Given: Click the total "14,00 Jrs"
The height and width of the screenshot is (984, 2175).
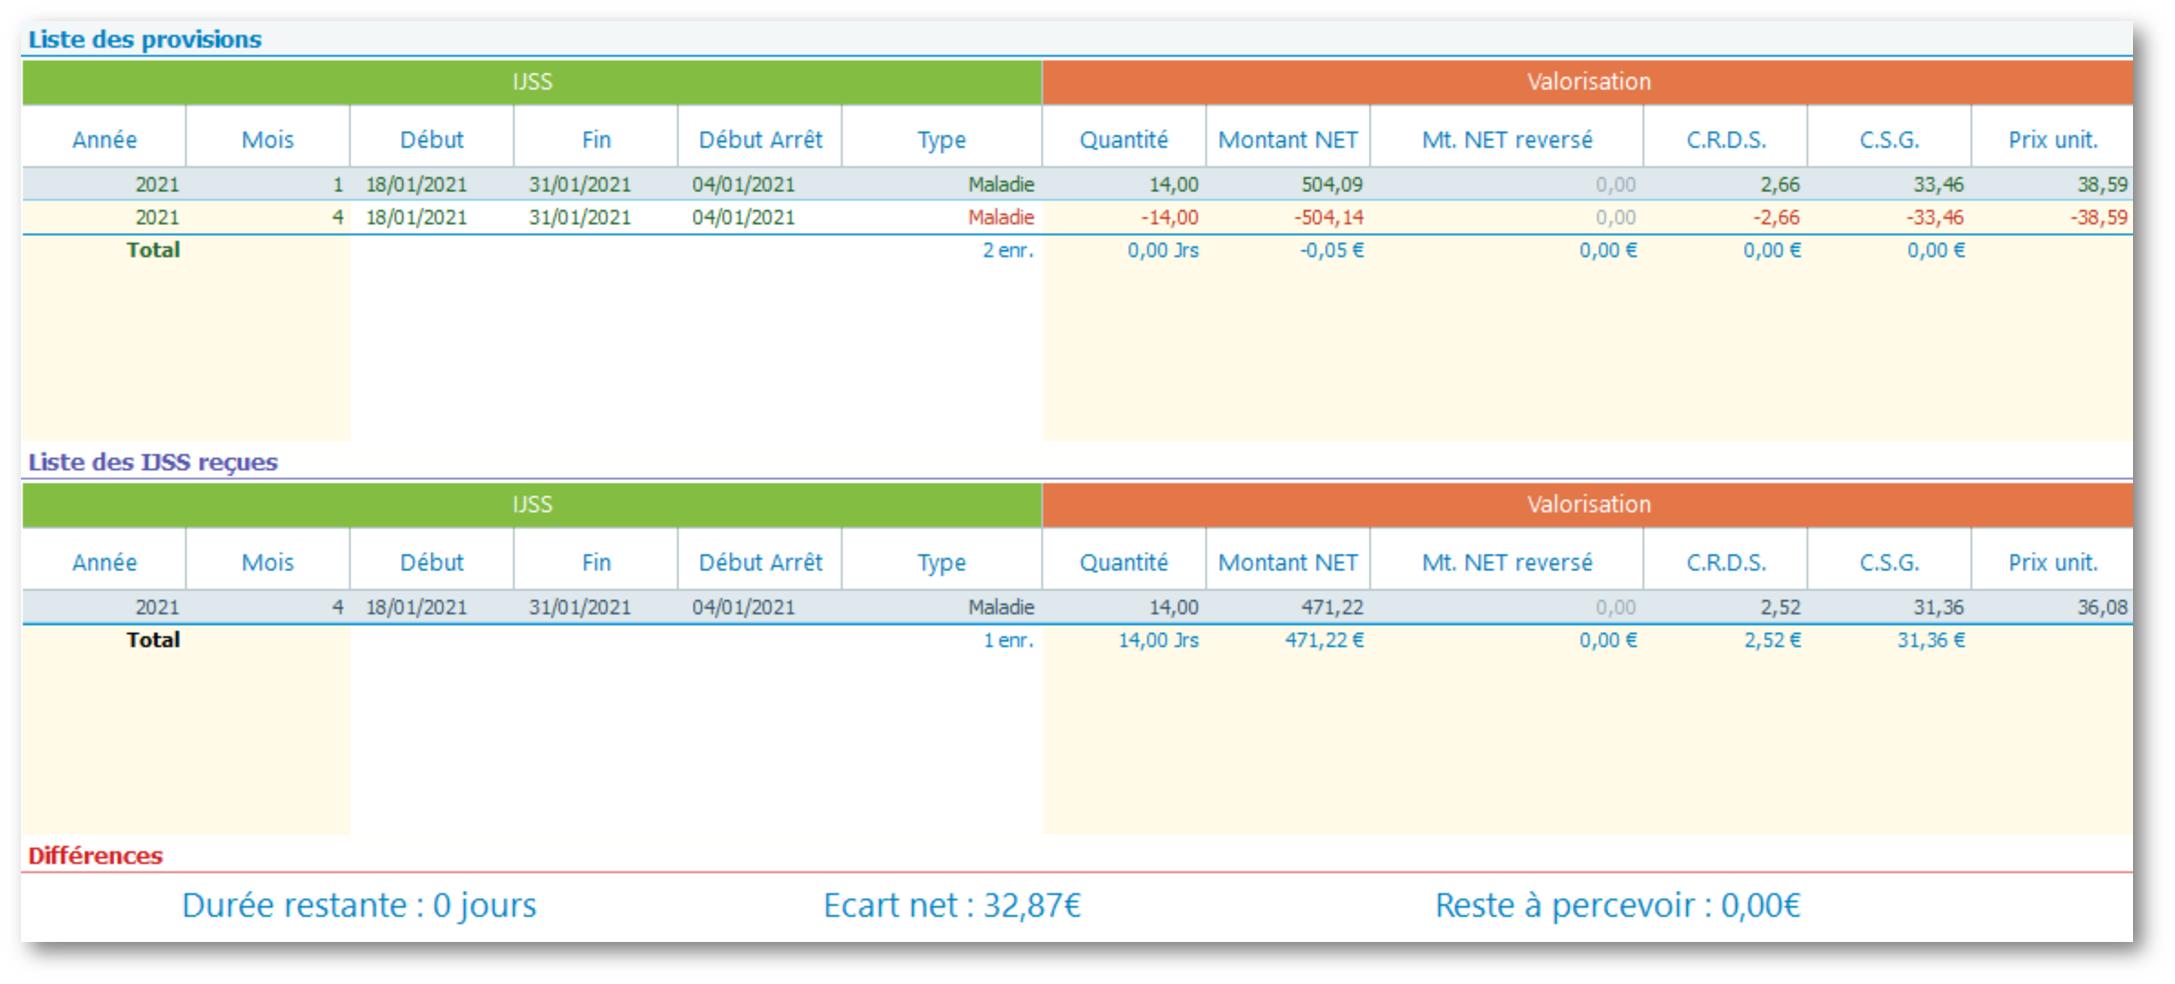Looking at the screenshot, I should [1158, 641].
